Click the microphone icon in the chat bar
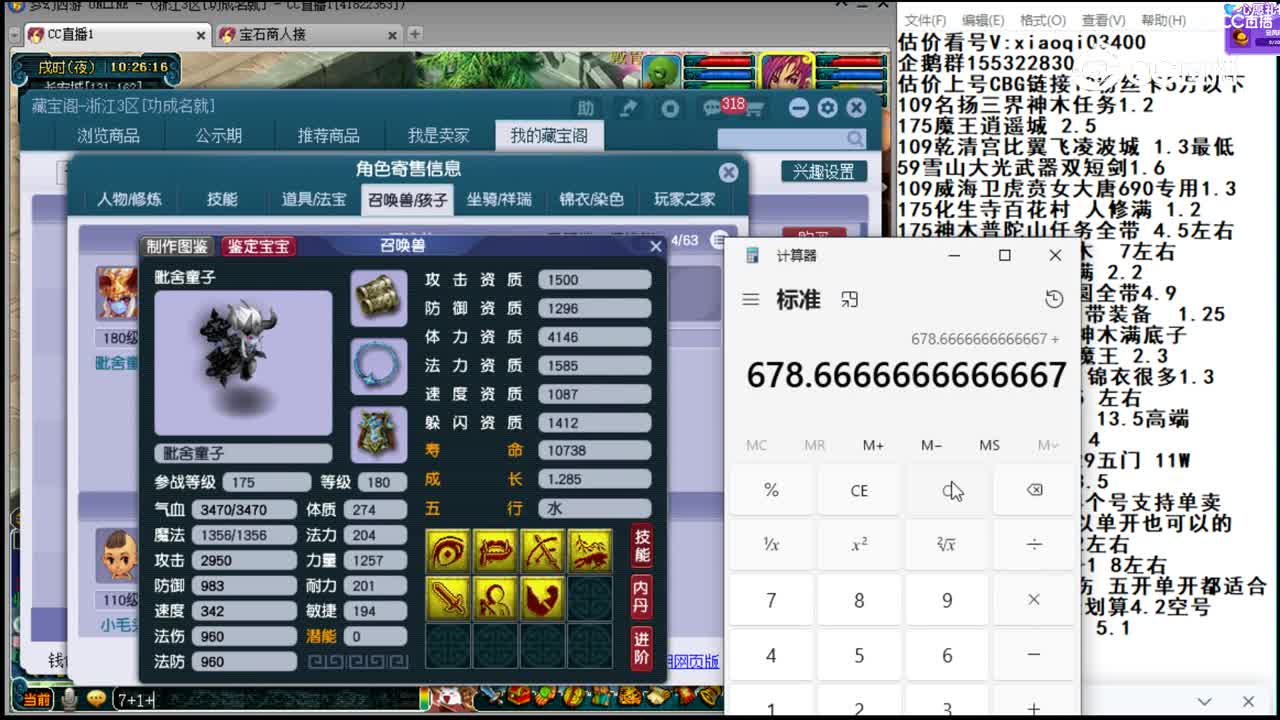The height and width of the screenshot is (720, 1280). (69, 699)
